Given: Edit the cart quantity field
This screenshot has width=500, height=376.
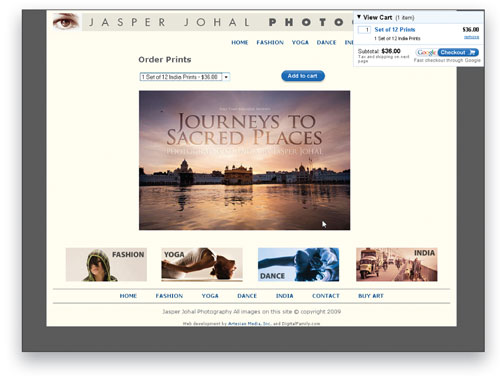Looking at the screenshot, I should pos(364,30).
